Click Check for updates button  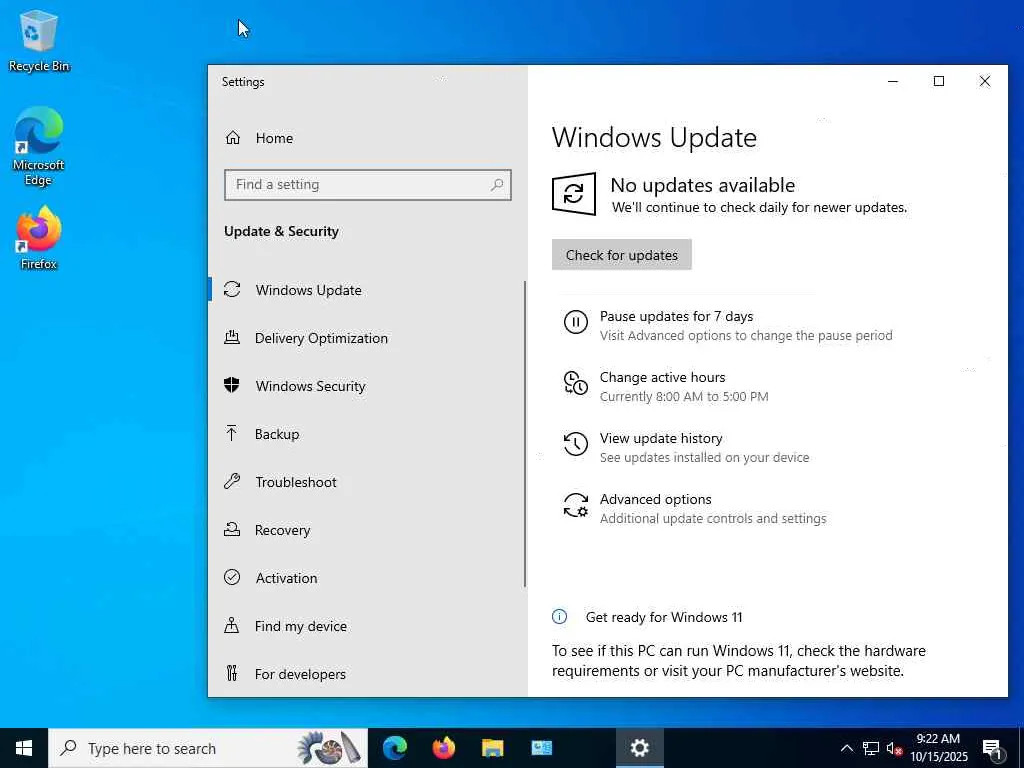point(622,255)
